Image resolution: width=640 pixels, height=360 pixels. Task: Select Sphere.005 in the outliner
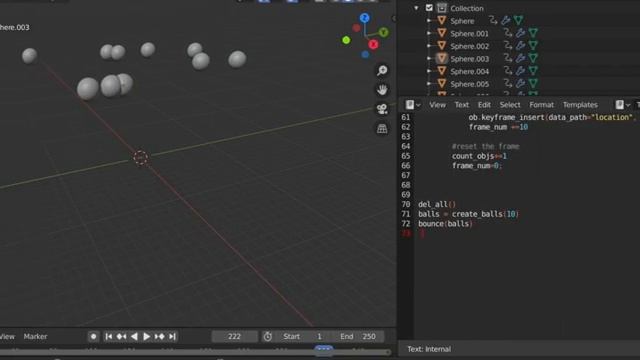point(469,84)
